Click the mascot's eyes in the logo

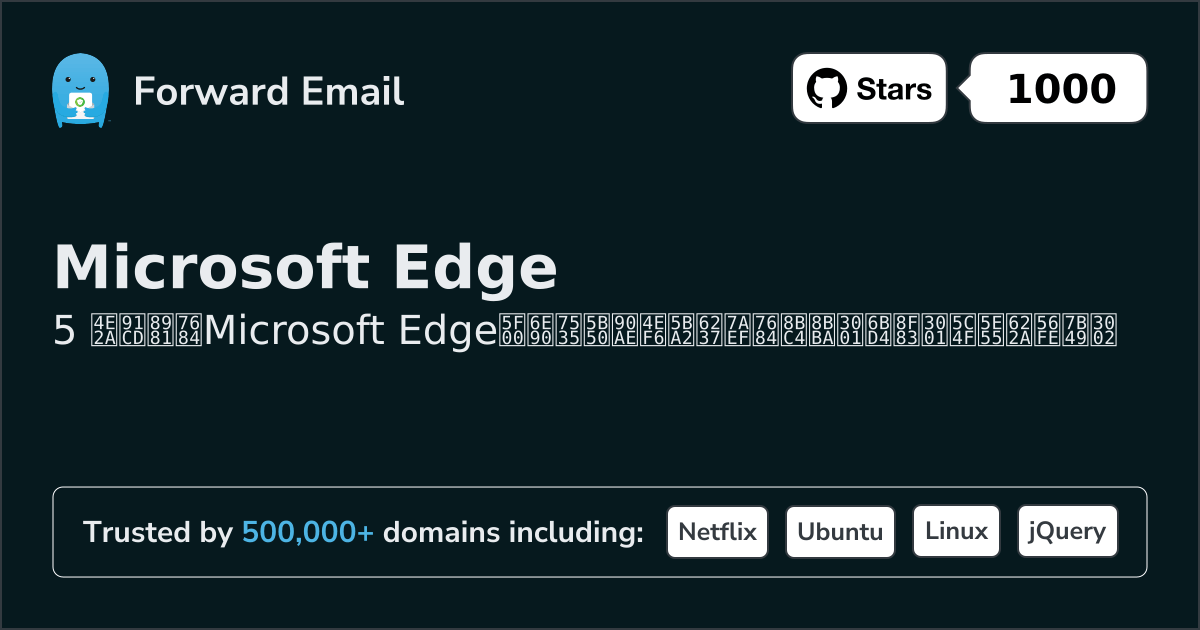[x=79, y=80]
